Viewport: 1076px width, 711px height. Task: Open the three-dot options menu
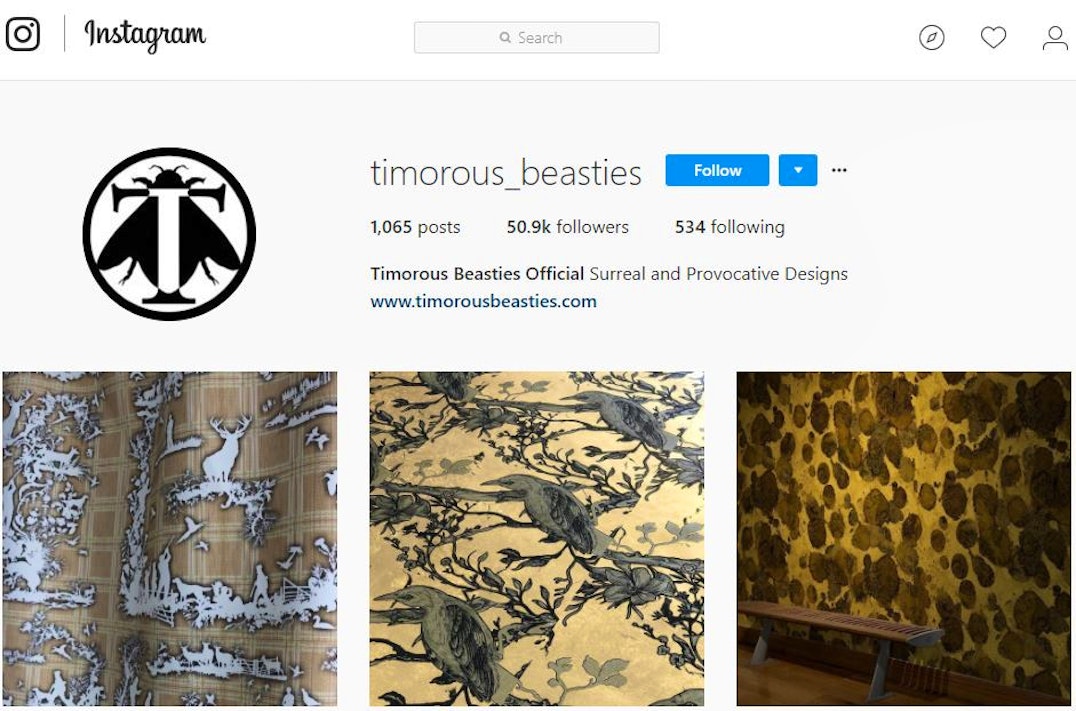839,170
